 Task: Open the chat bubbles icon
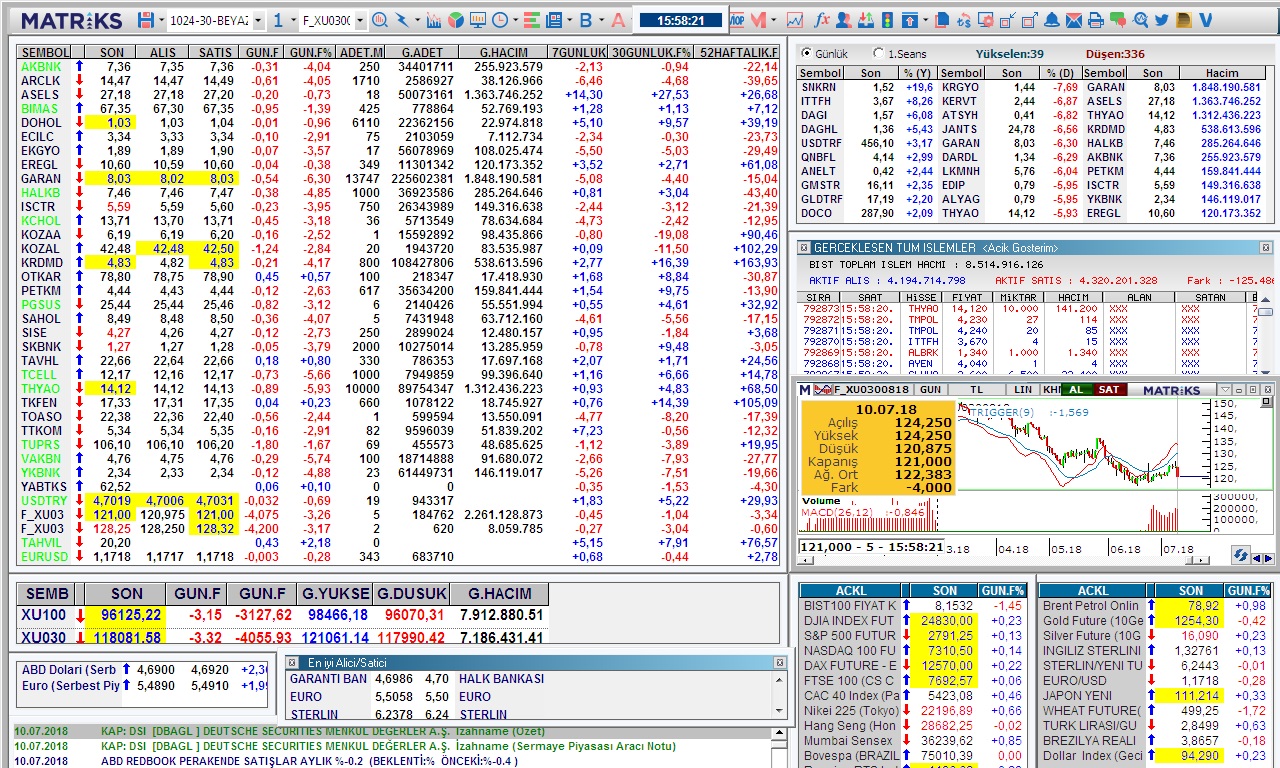[1117, 20]
